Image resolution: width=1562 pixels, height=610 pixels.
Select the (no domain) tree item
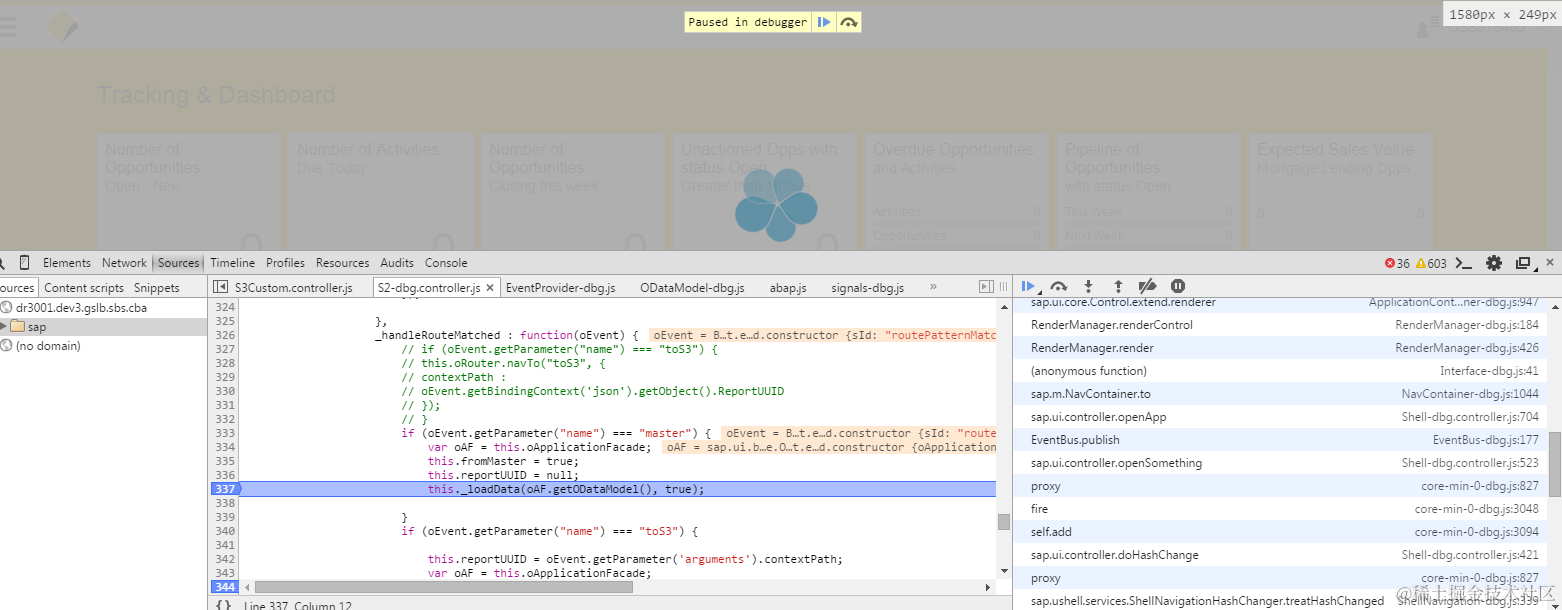click(x=48, y=346)
